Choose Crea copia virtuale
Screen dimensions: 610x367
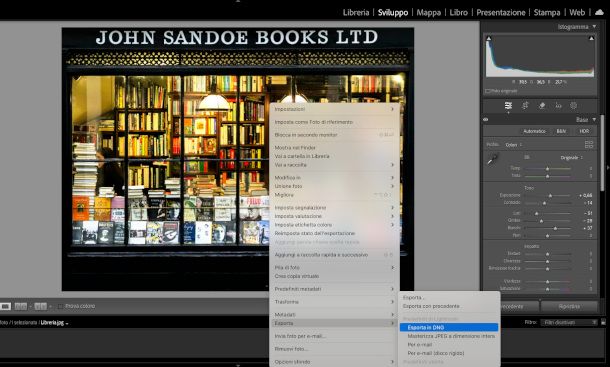coord(334,276)
